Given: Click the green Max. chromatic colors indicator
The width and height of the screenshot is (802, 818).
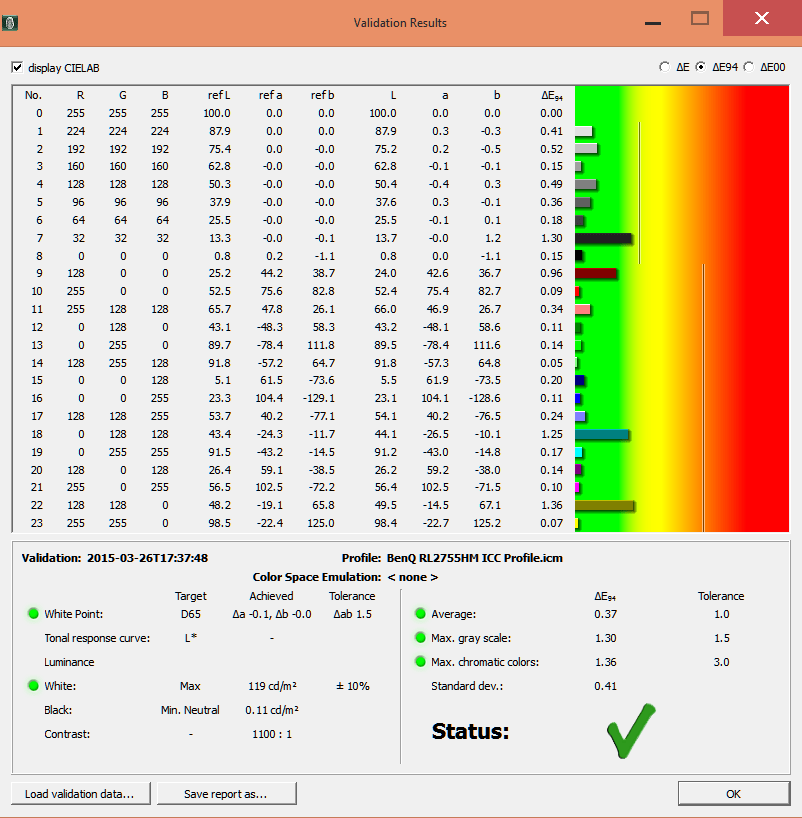Looking at the screenshot, I should pyautogui.click(x=421, y=662).
